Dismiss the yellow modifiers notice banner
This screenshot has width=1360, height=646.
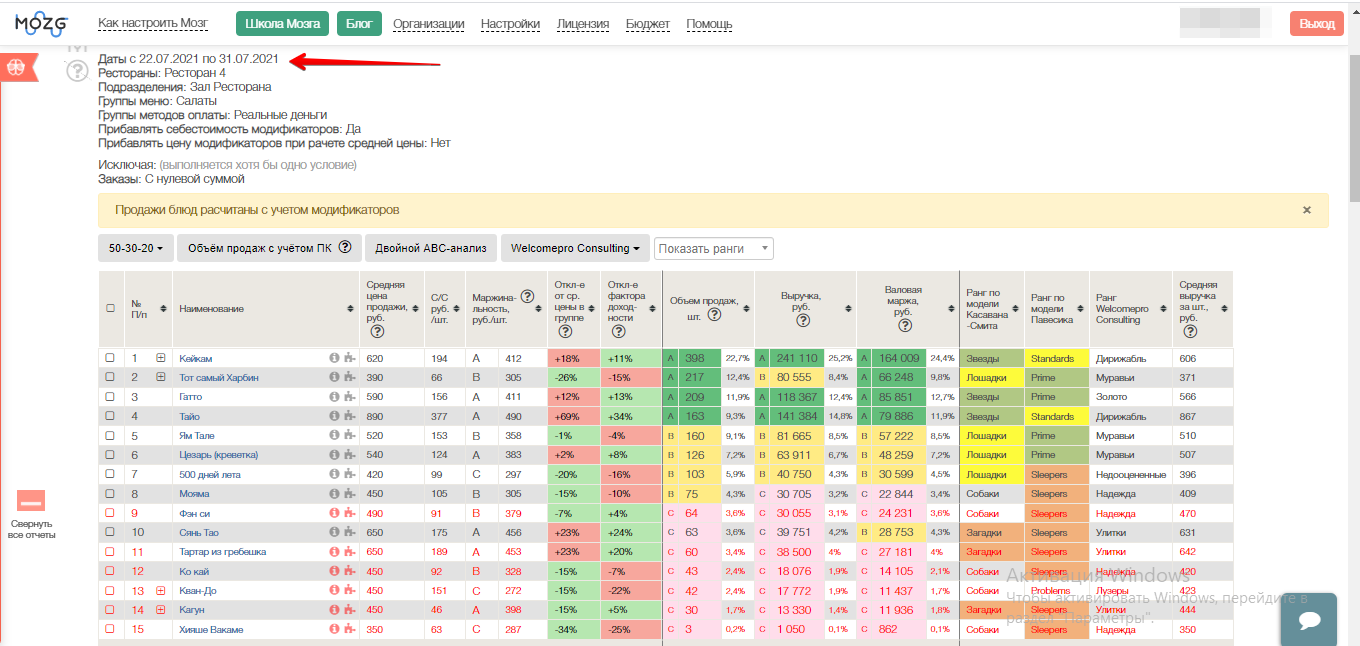pos(1306,210)
